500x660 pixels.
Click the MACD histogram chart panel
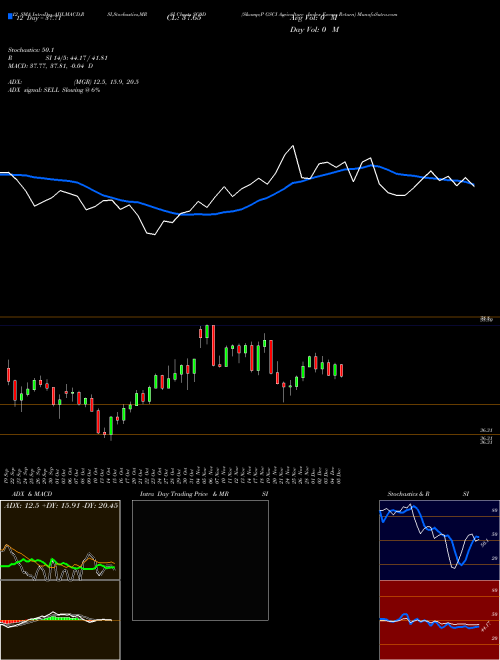click(x=60, y=620)
